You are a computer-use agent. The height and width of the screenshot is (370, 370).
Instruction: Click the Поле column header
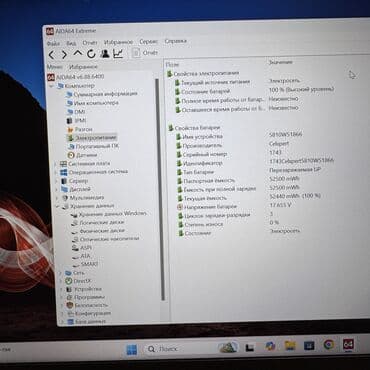[x=172, y=65]
